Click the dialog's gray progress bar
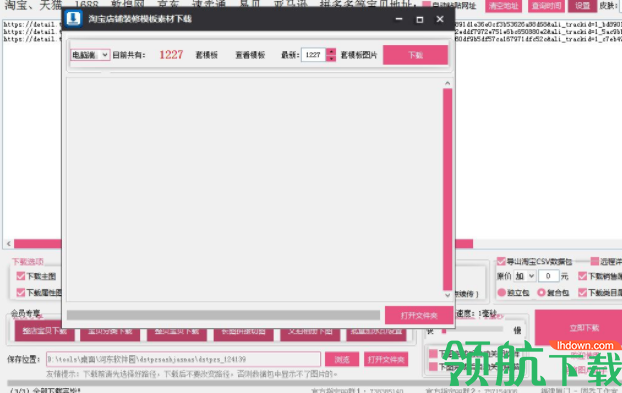Image resolution: width=622 pixels, height=393 pixels. pyautogui.click(x=223, y=315)
